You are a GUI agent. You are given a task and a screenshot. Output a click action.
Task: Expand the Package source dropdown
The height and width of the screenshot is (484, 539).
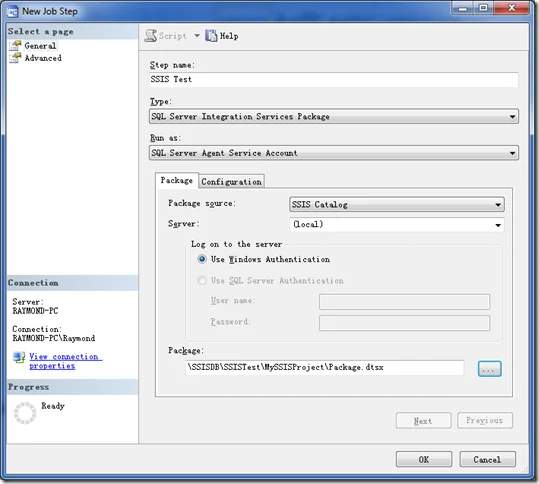point(397,205)
